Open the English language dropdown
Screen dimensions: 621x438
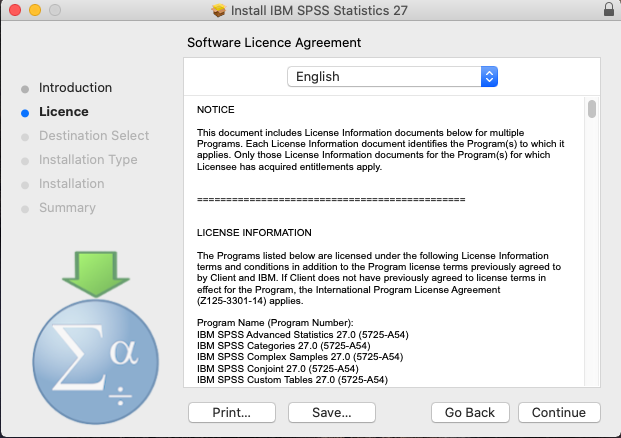click(x=391, y=77)
